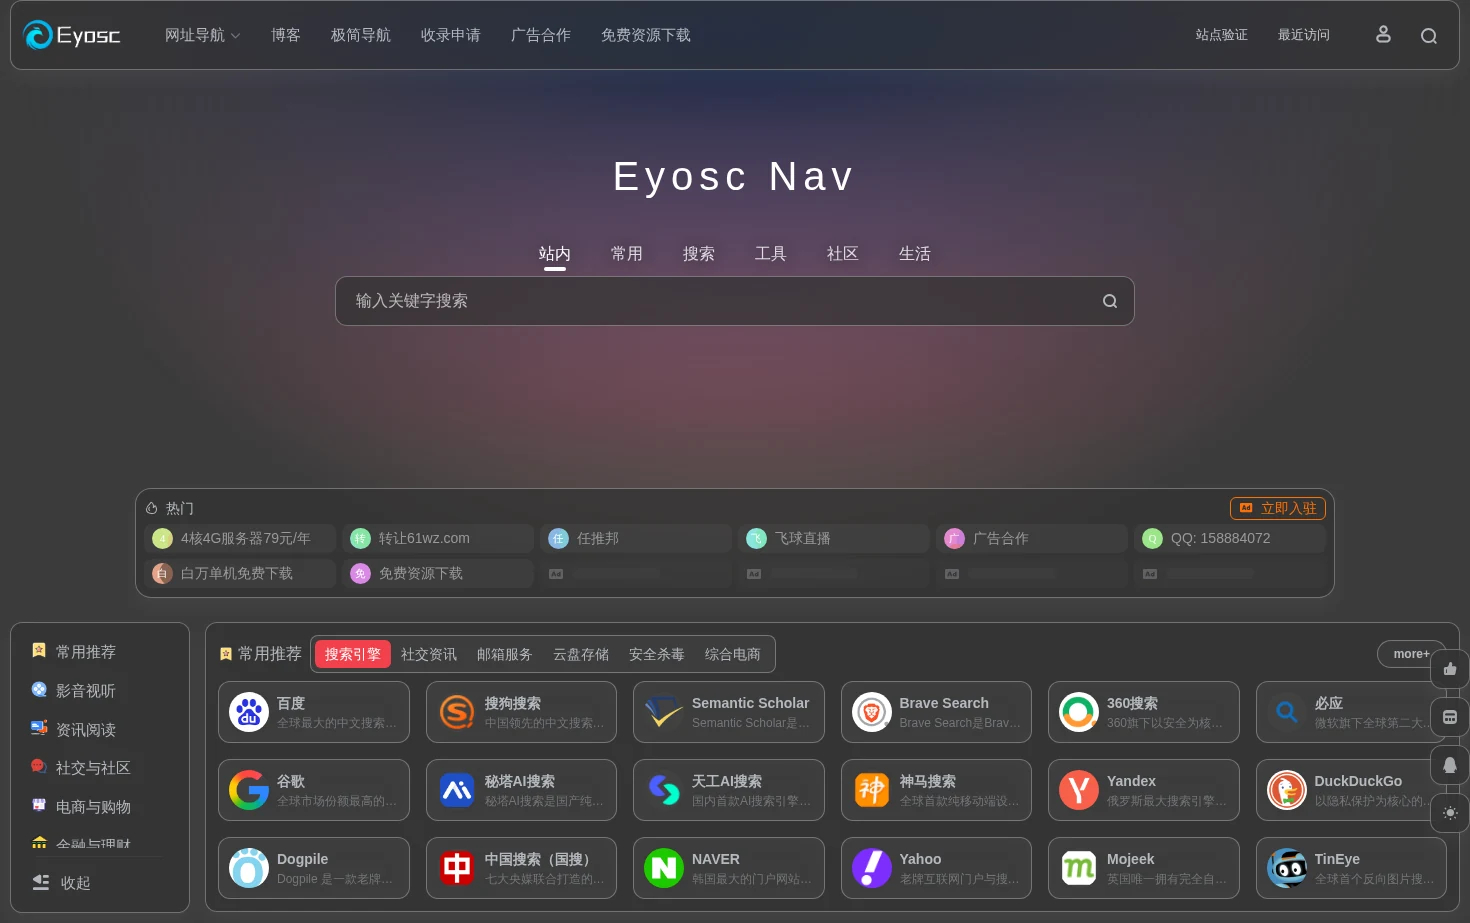This screenshot has height=923, width=1470.
Task: Click the 必应 Bing logo
Action: [1287, 712]
